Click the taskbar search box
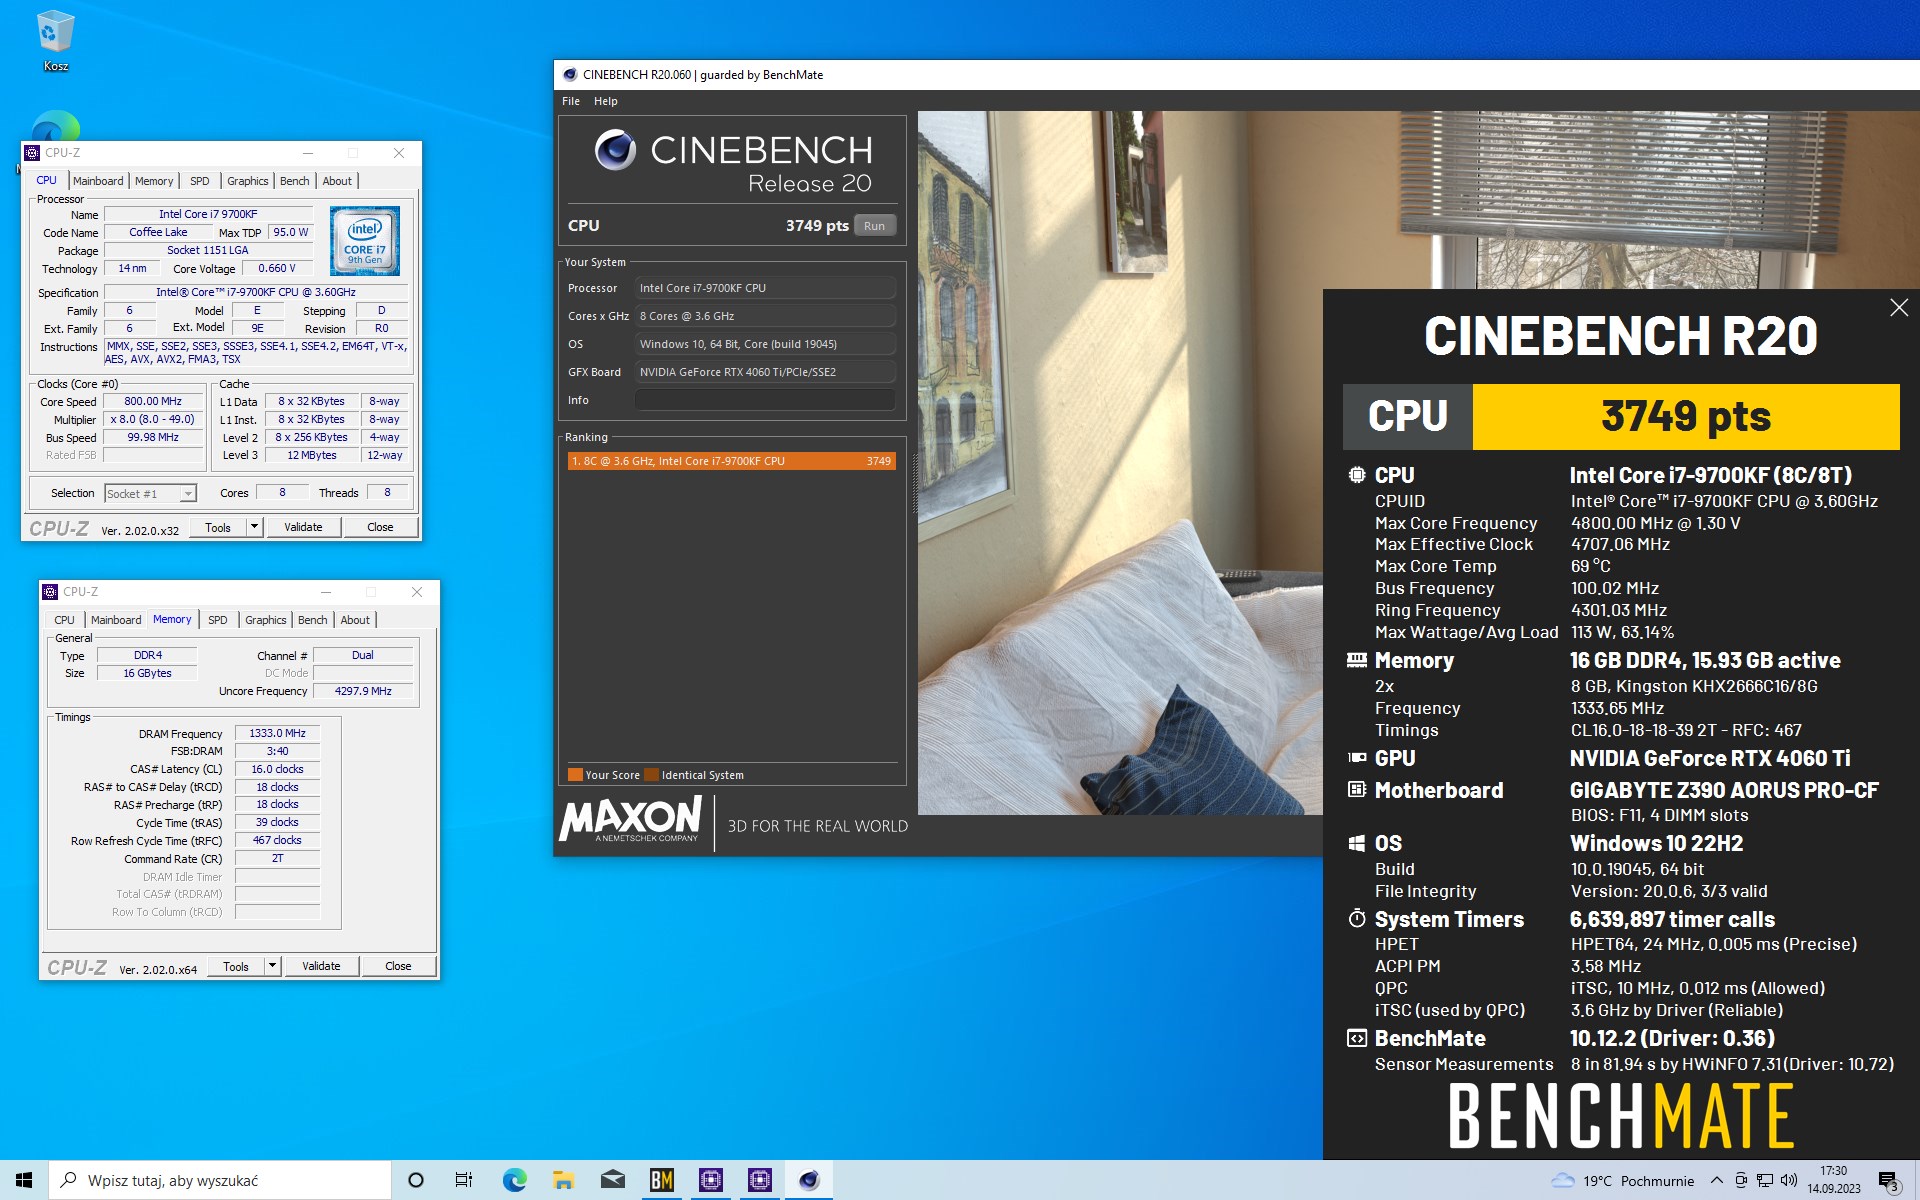The height and width of the screenshot is (1200, 1920). [x=220, y=1180]
